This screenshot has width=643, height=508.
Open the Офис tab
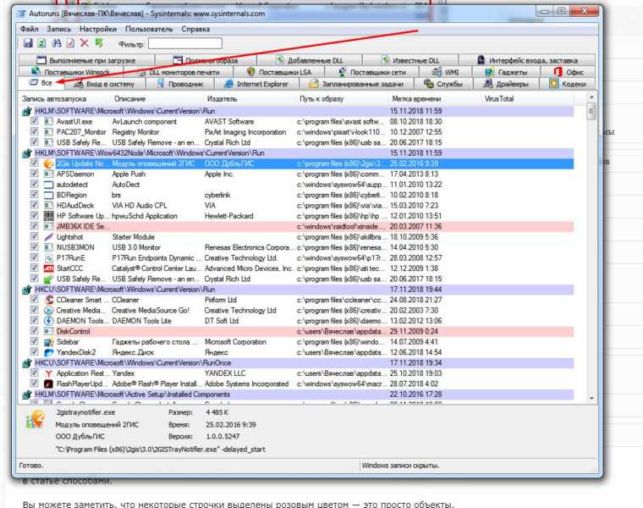[x=569, y=72]
